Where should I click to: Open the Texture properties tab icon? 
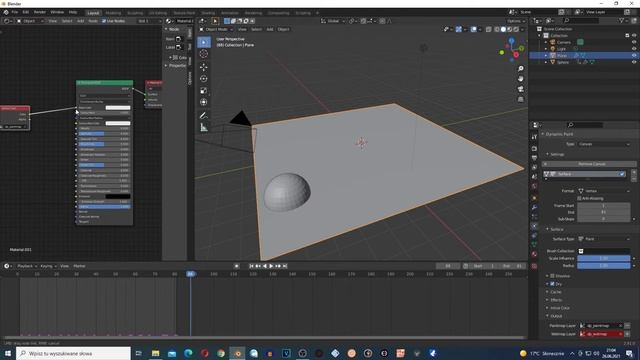534,266
